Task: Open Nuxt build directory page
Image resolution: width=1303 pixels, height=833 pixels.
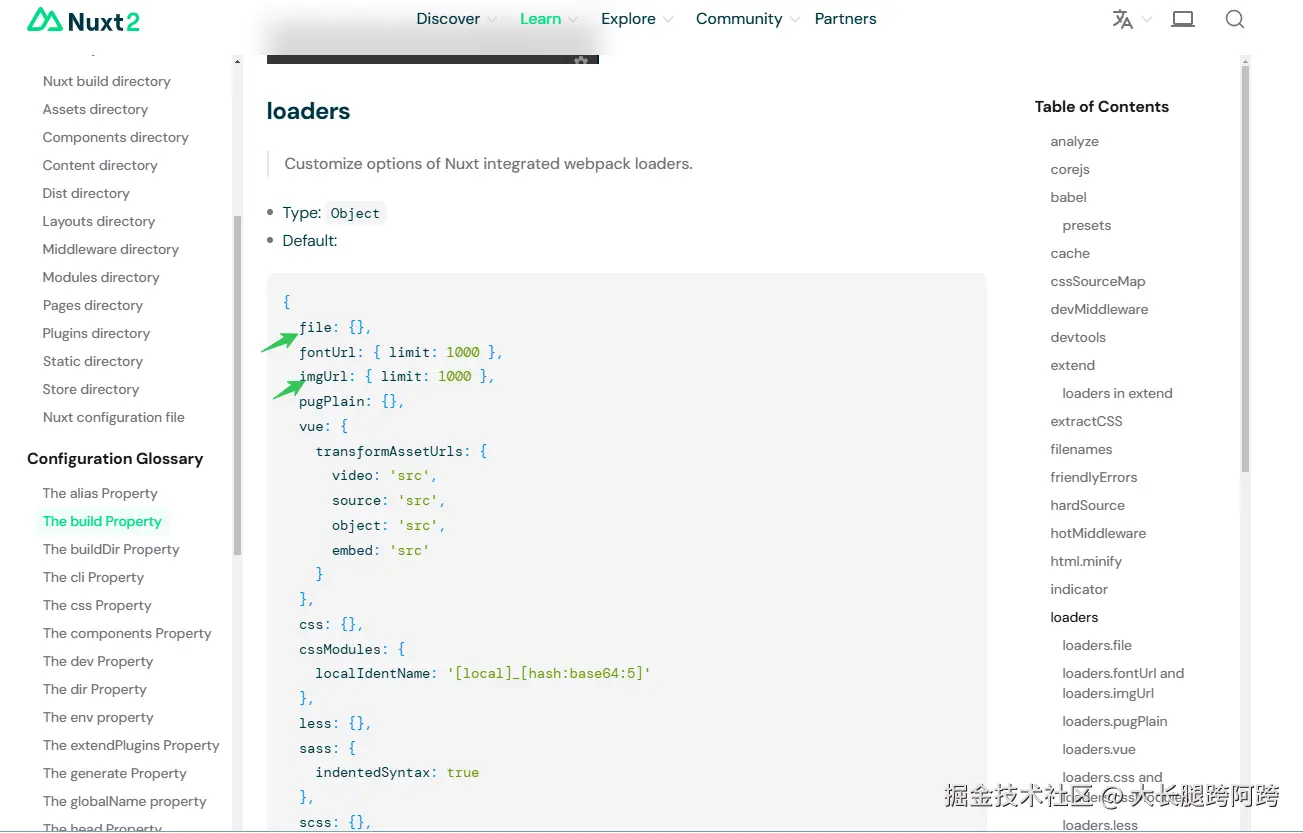Action: tap(106, 81)
